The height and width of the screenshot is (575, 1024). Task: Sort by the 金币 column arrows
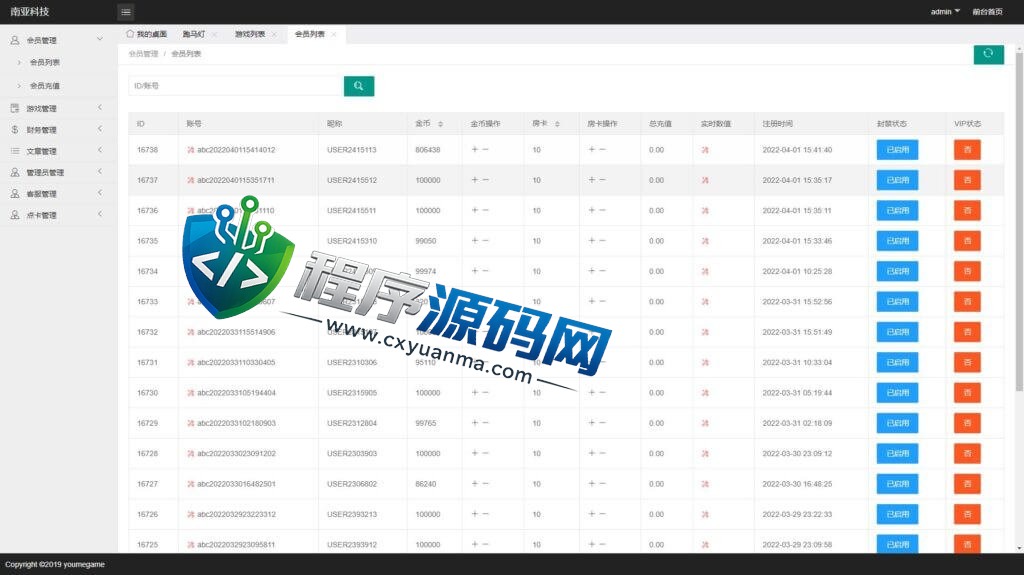440,123
